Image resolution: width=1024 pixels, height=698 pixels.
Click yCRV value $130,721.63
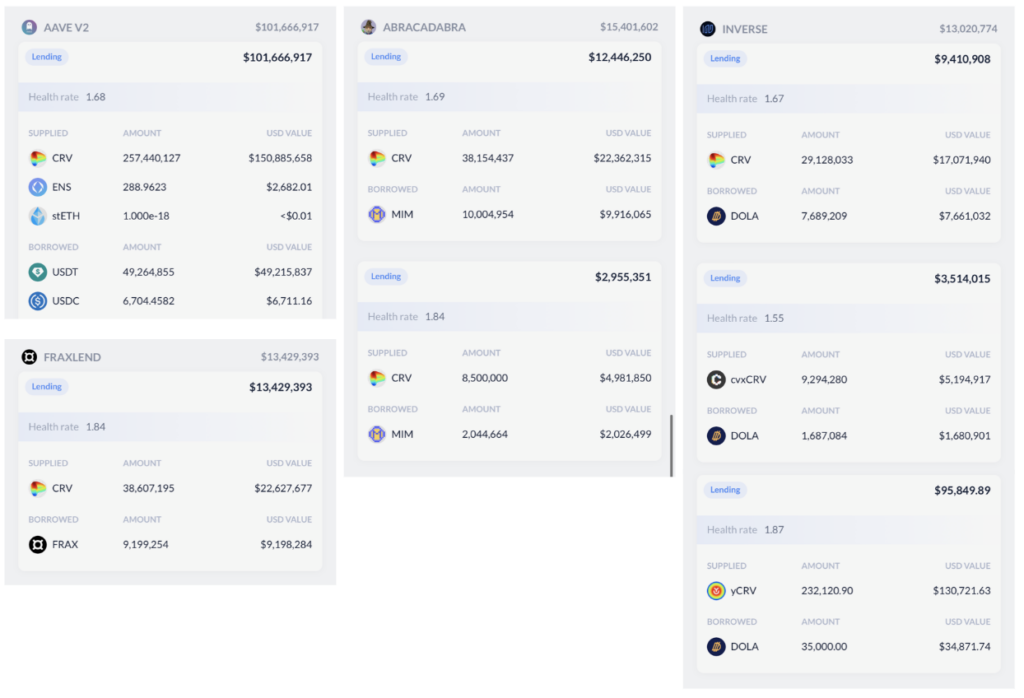[x=962, y=591]
